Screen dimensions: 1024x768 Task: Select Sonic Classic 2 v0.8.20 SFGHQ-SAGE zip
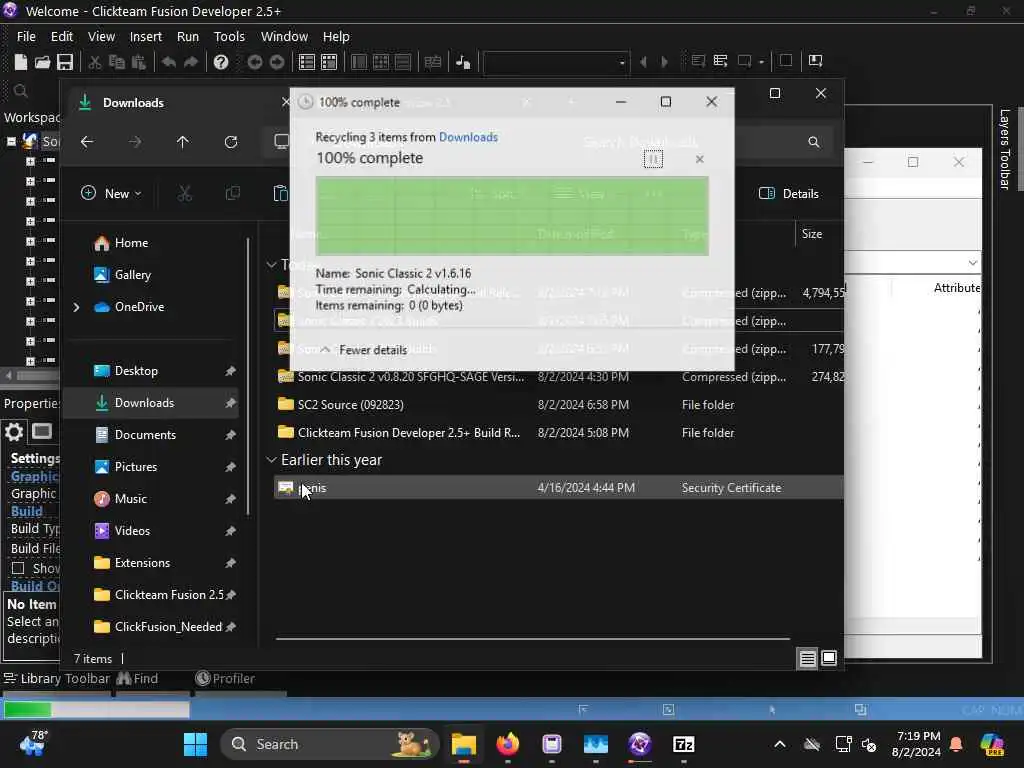click(558, 377)
